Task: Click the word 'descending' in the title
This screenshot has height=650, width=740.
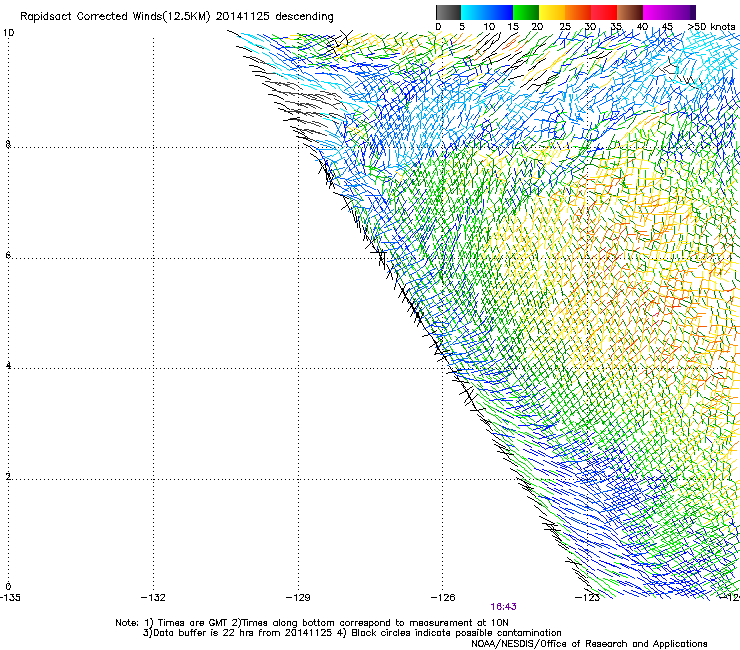Action: point(304,17)
